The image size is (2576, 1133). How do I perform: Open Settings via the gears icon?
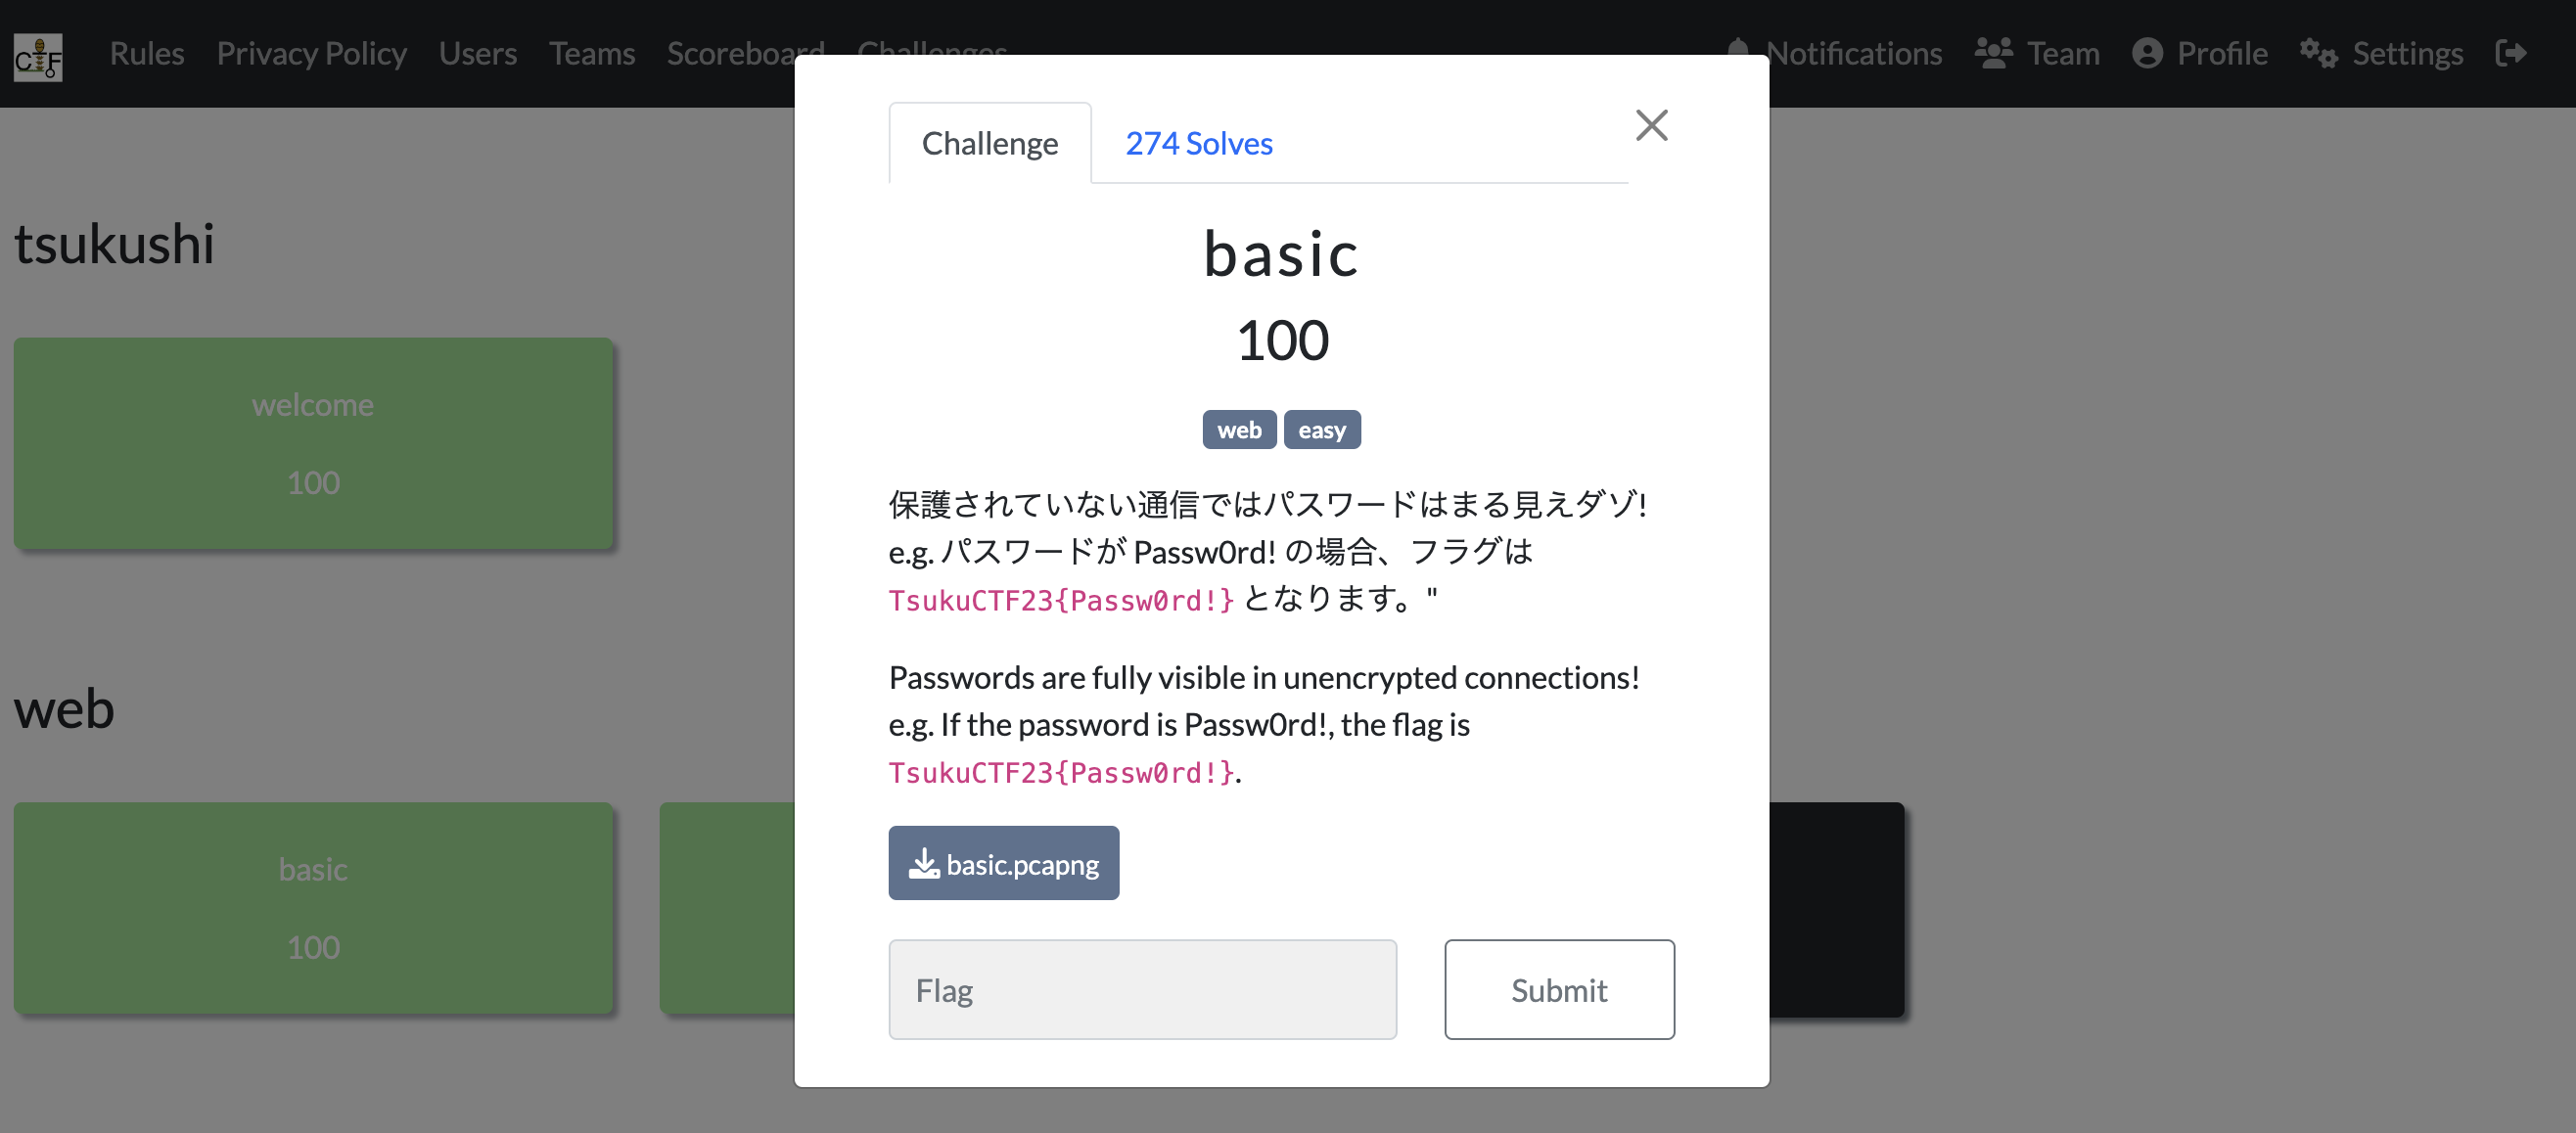click(2318, 53)
